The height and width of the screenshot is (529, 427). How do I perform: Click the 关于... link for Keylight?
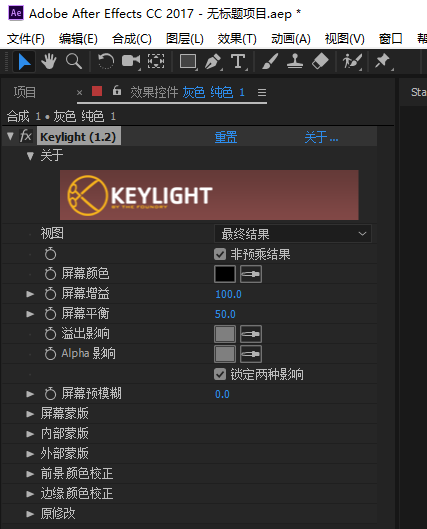coord(321,137)
